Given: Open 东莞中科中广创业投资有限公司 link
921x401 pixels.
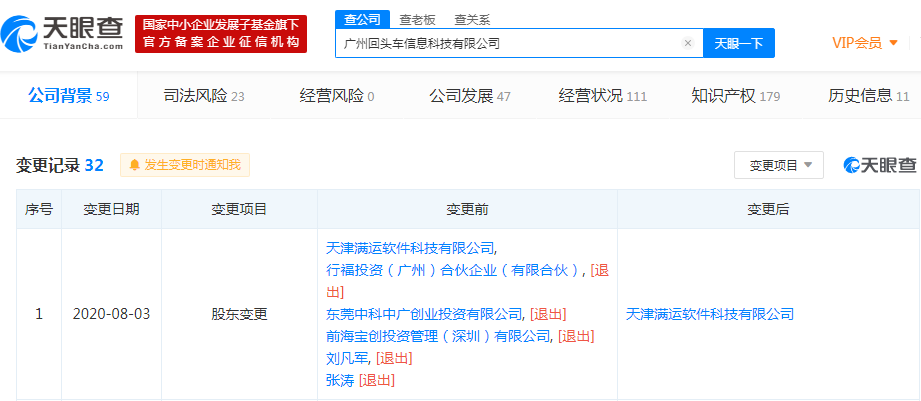Looking at the screenshot, I should coord(423,314).
